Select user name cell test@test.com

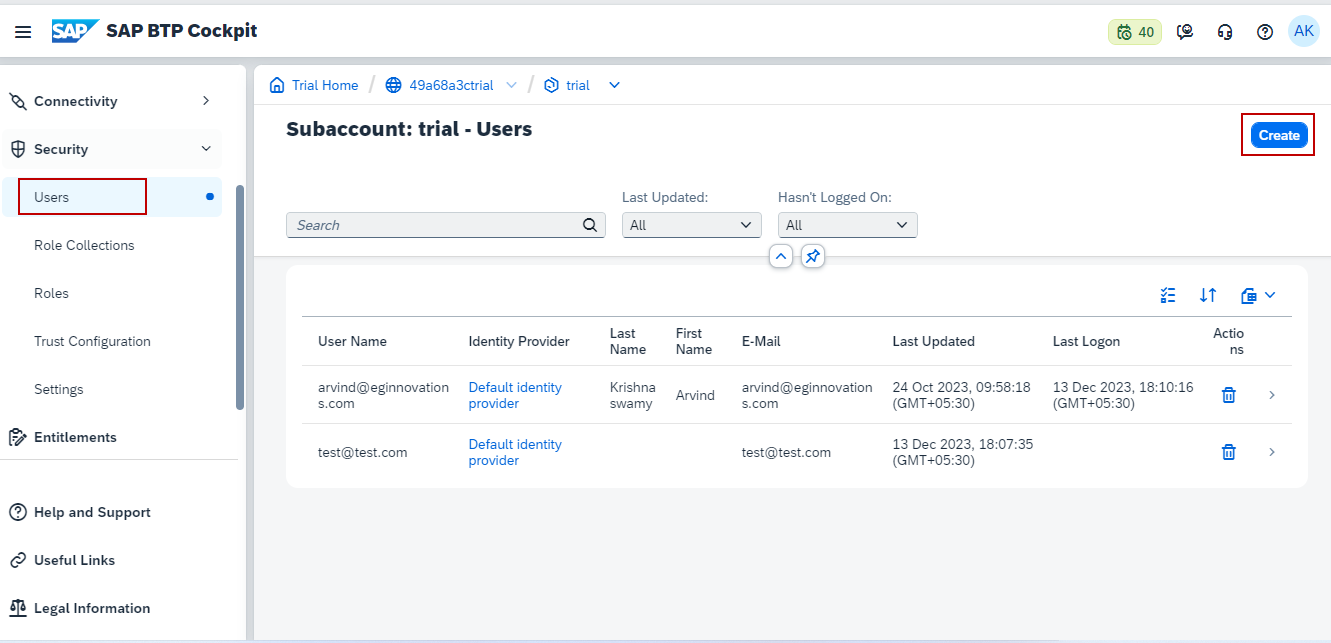(362, 452)
